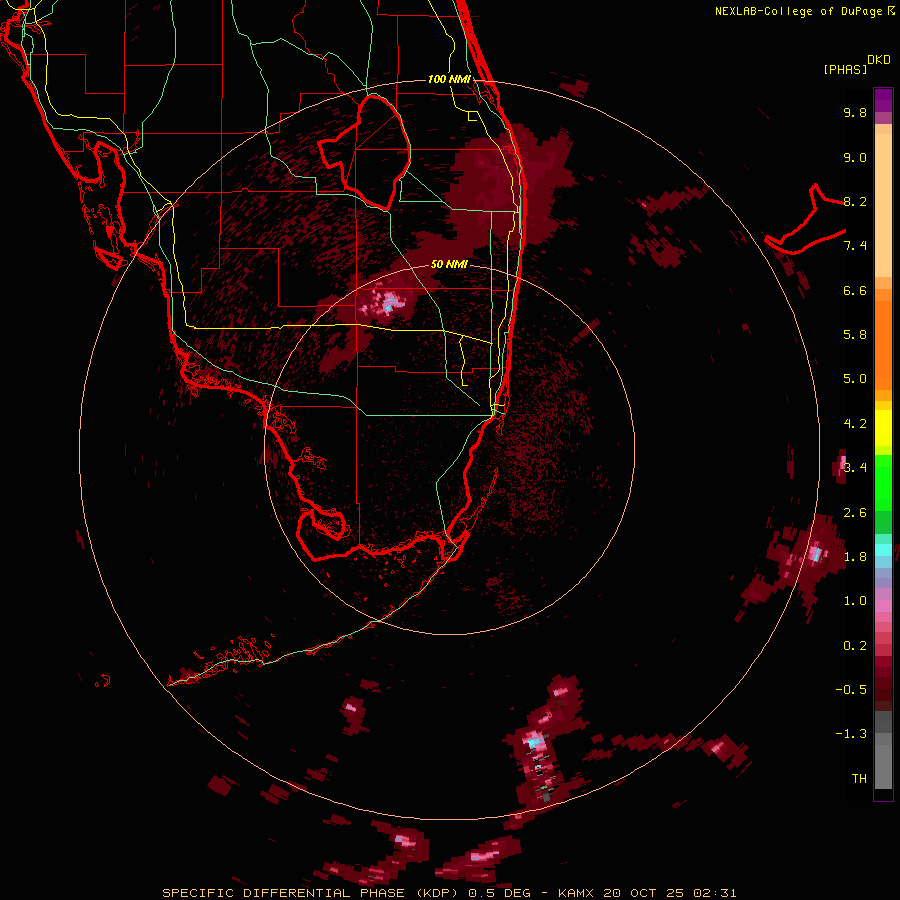Click the "20 OCT 25 02:31" timestamp
Viewport: 900px width, 900px height.
(670, 893)
